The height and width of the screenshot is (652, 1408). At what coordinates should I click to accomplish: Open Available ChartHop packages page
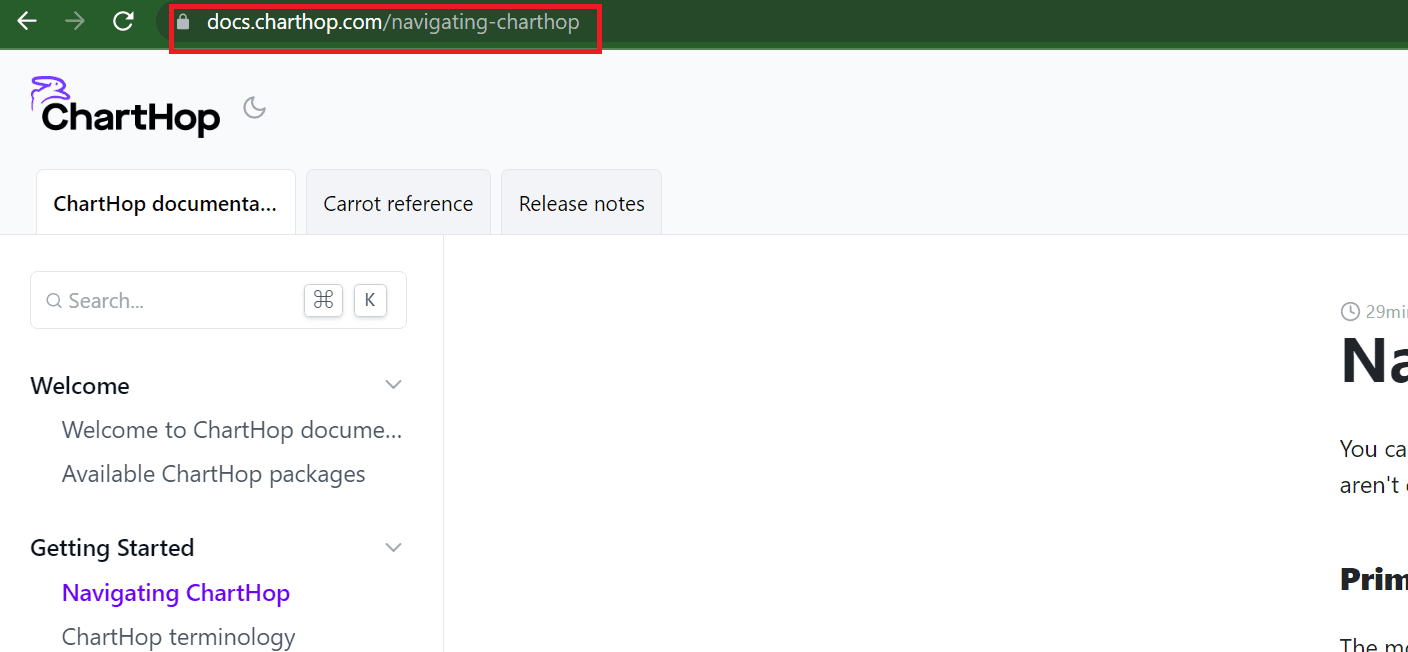(213, 474)
